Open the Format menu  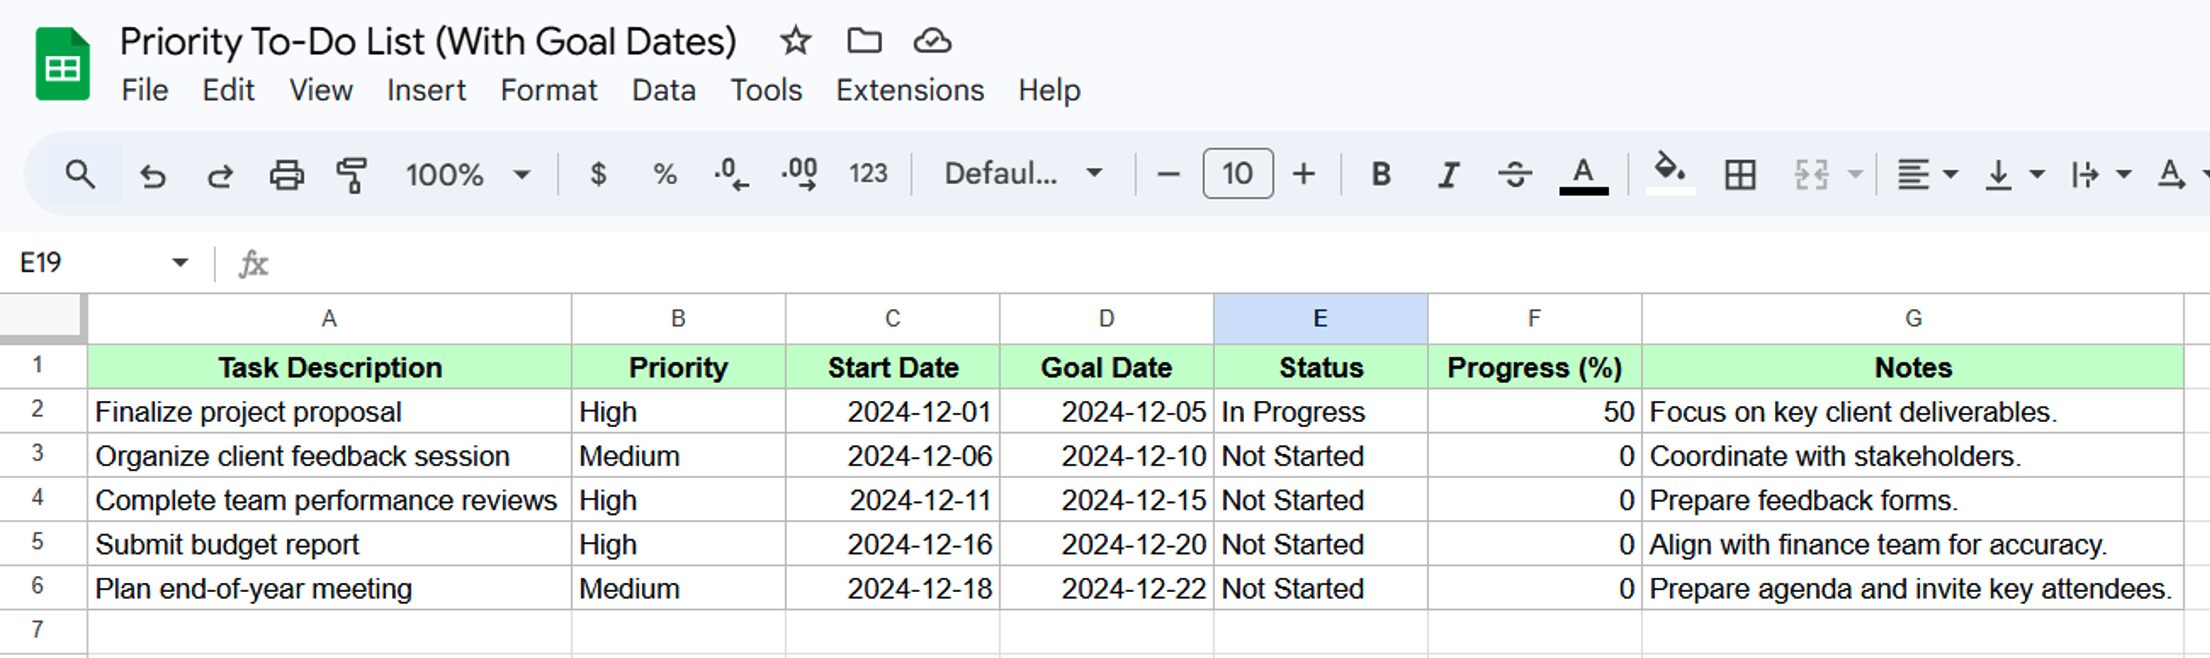548,90
